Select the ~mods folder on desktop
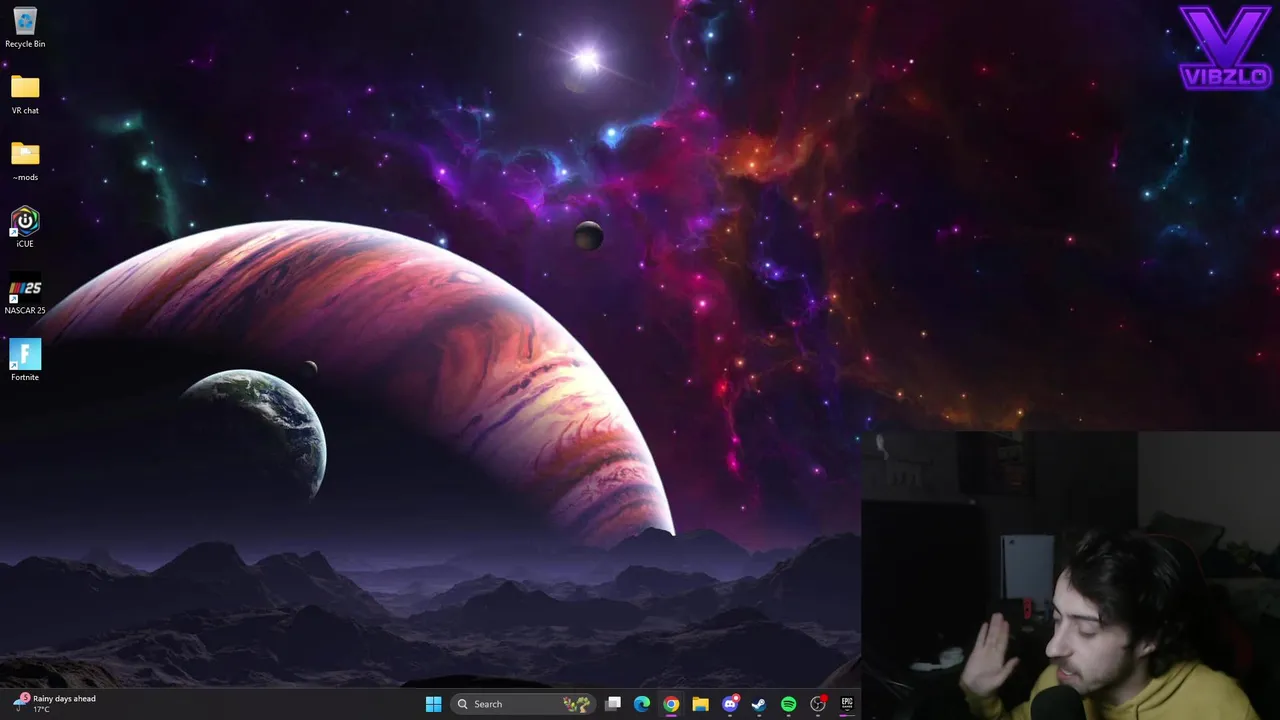The height and width of the screenshot is (720, 1280). pyautogui.click(x=25, y=162)
